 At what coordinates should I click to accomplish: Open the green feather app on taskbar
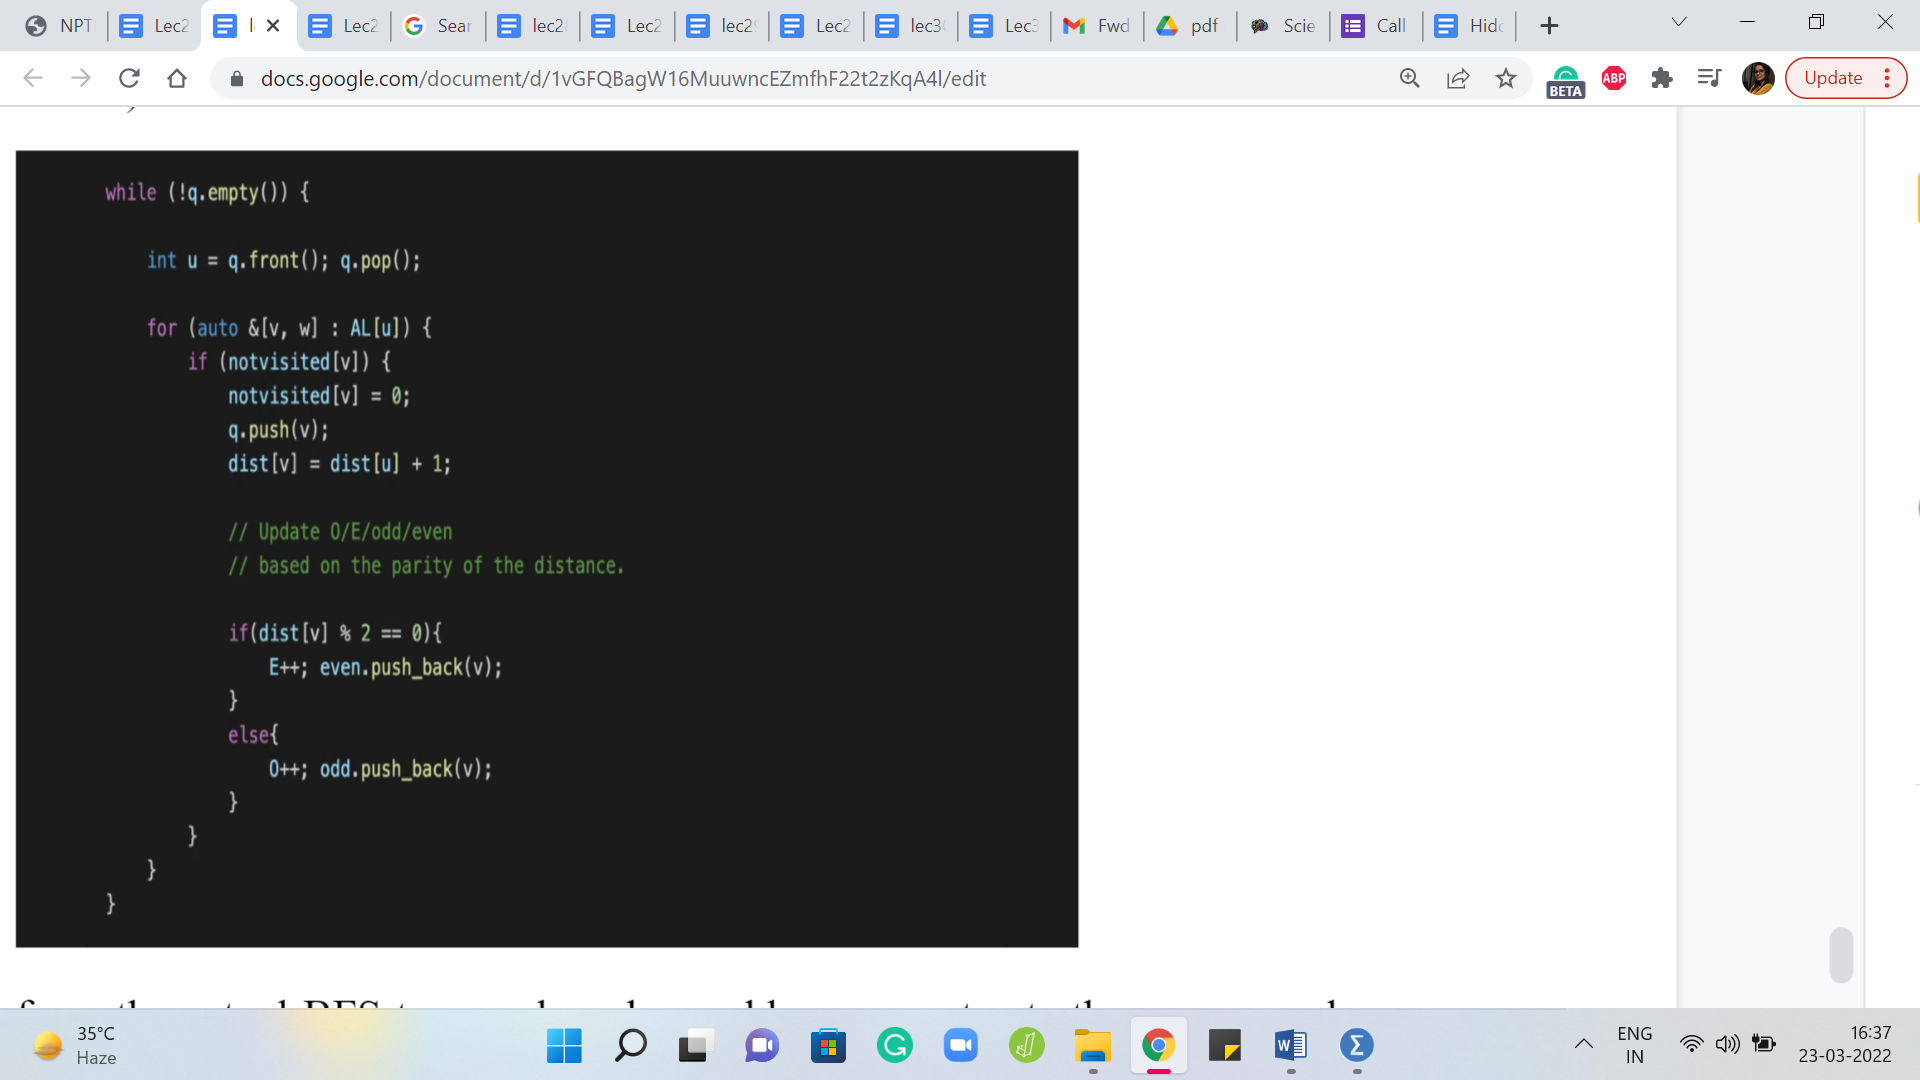coord(1026,1046)
